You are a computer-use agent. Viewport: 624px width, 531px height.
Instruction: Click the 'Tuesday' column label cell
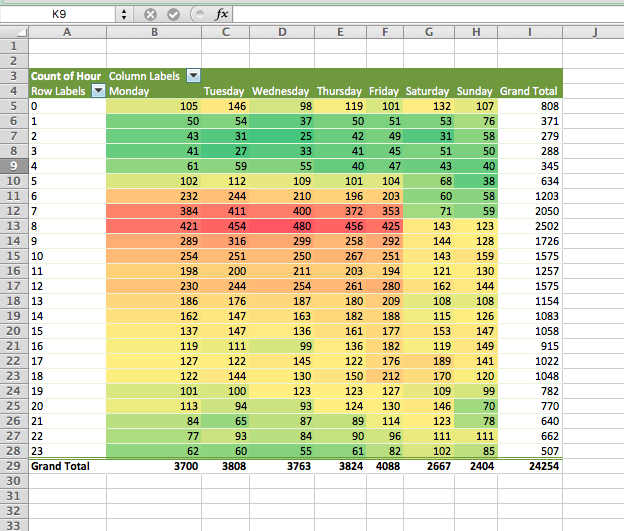(x=226, y=91)
